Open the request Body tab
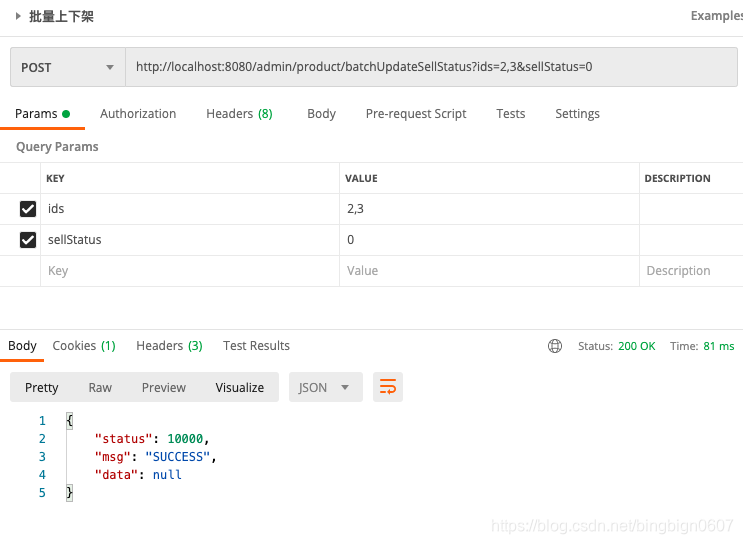743x544 pixels. tap(321, 114)
